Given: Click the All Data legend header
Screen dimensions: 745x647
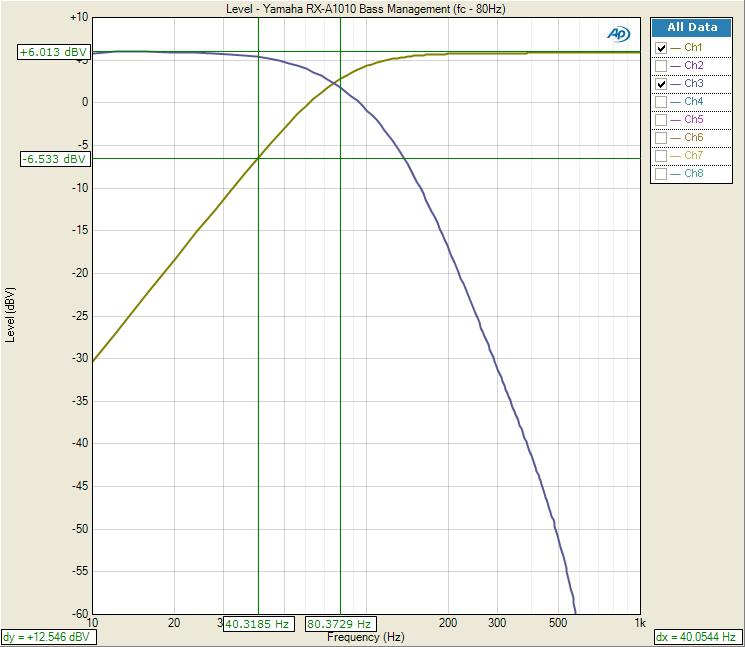Looking at the screenshot, I should tap(692, 28).
